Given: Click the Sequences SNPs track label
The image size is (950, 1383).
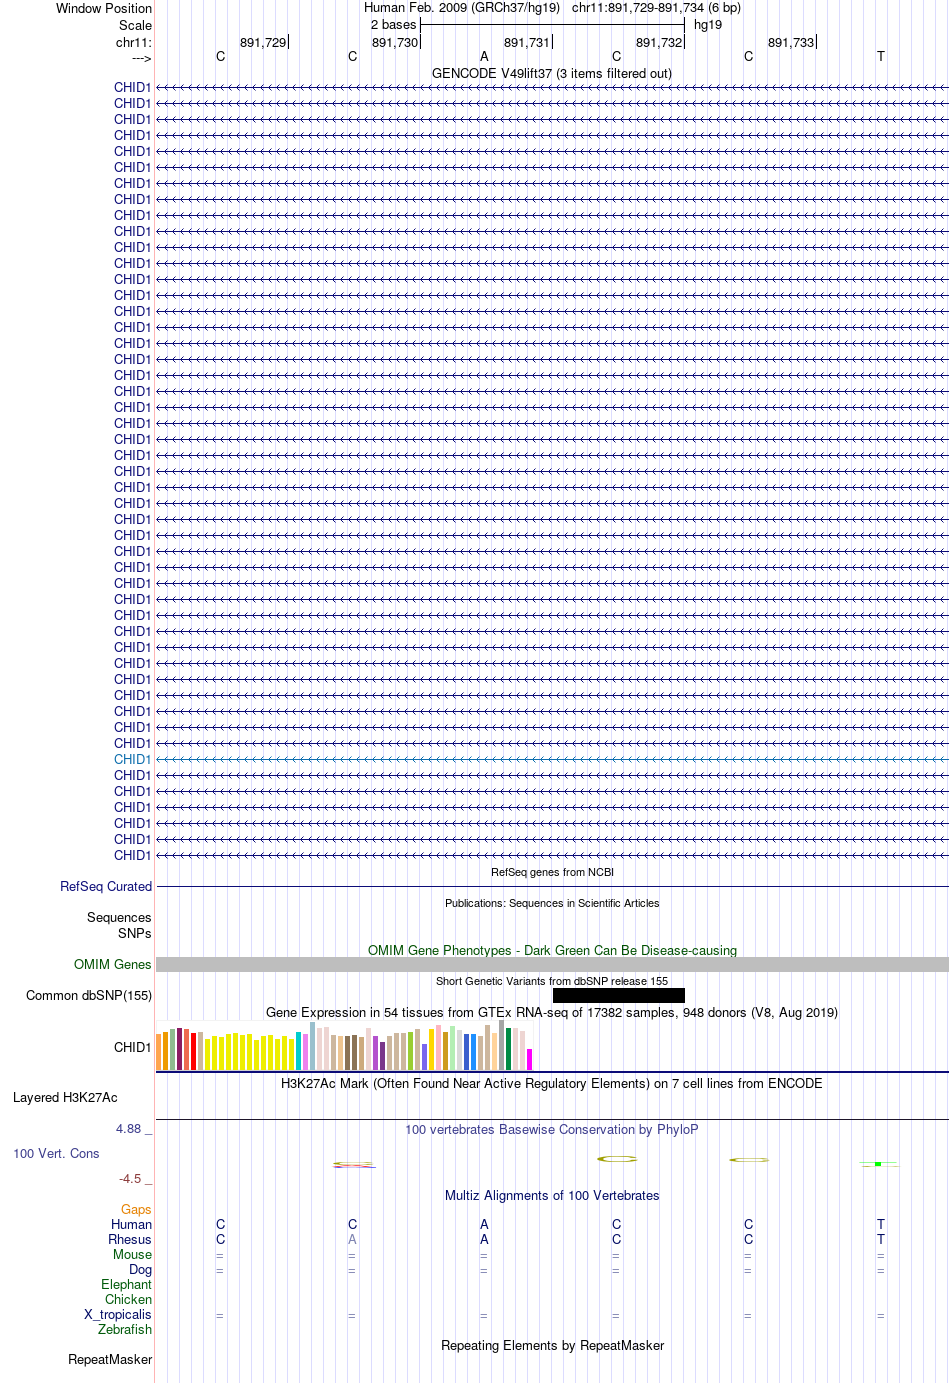Looking at the screenshot, I should point(119,925).
